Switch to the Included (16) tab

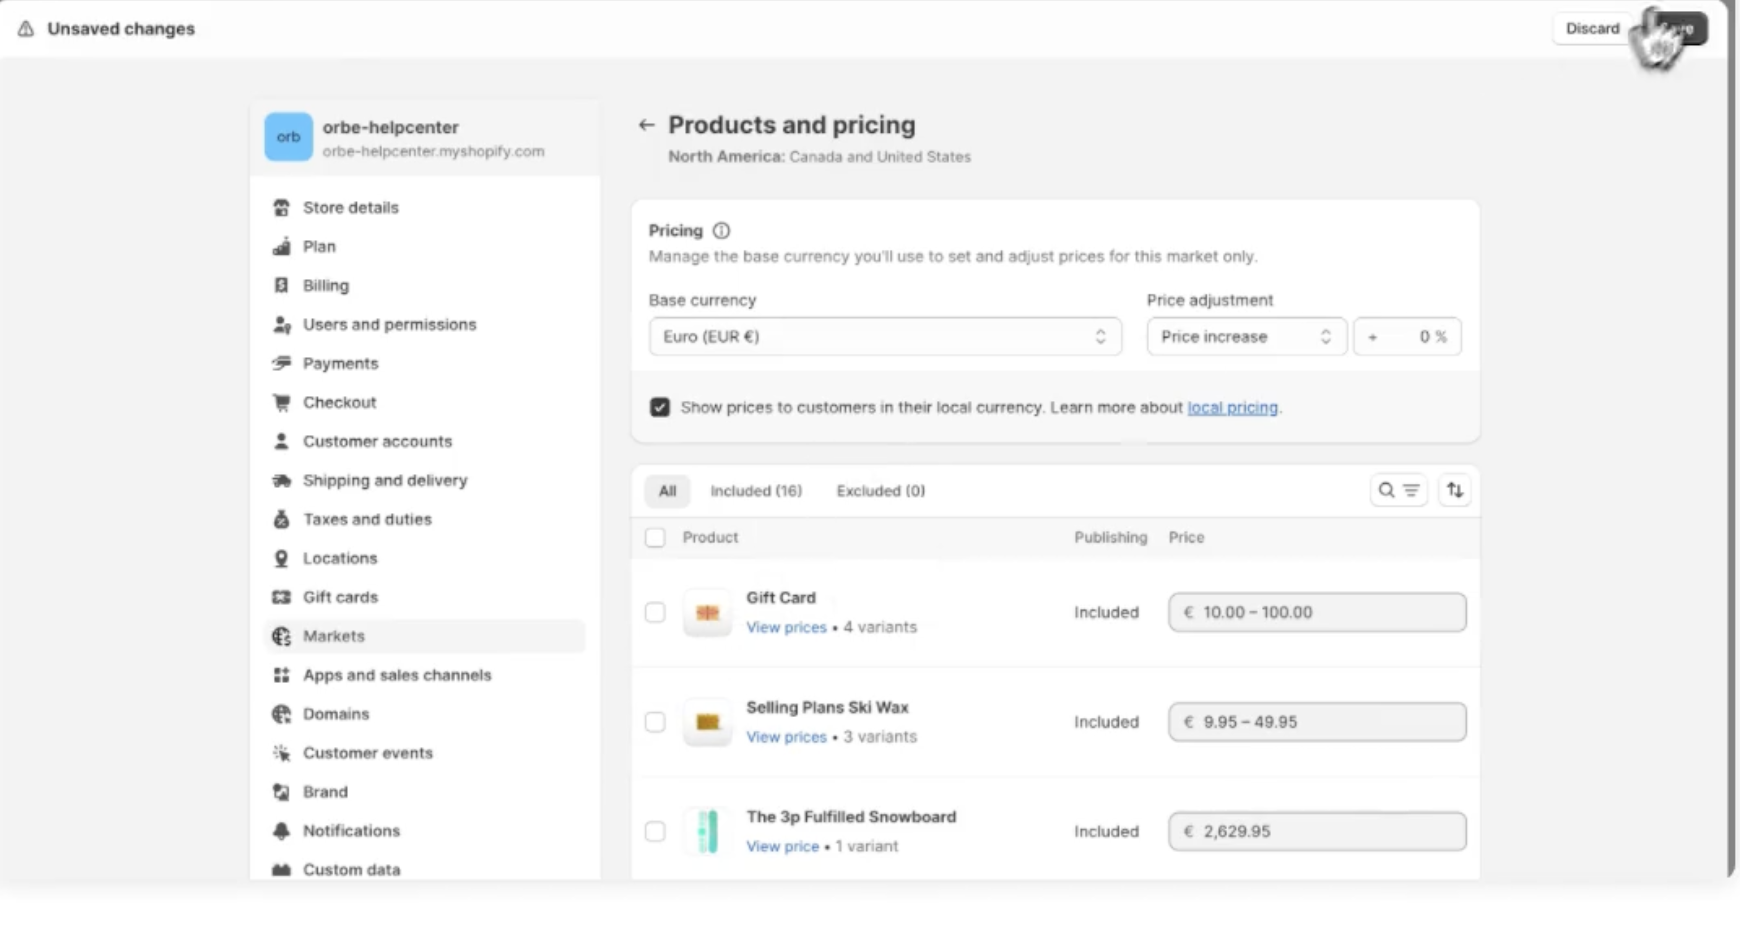click(x=756, y=491)
